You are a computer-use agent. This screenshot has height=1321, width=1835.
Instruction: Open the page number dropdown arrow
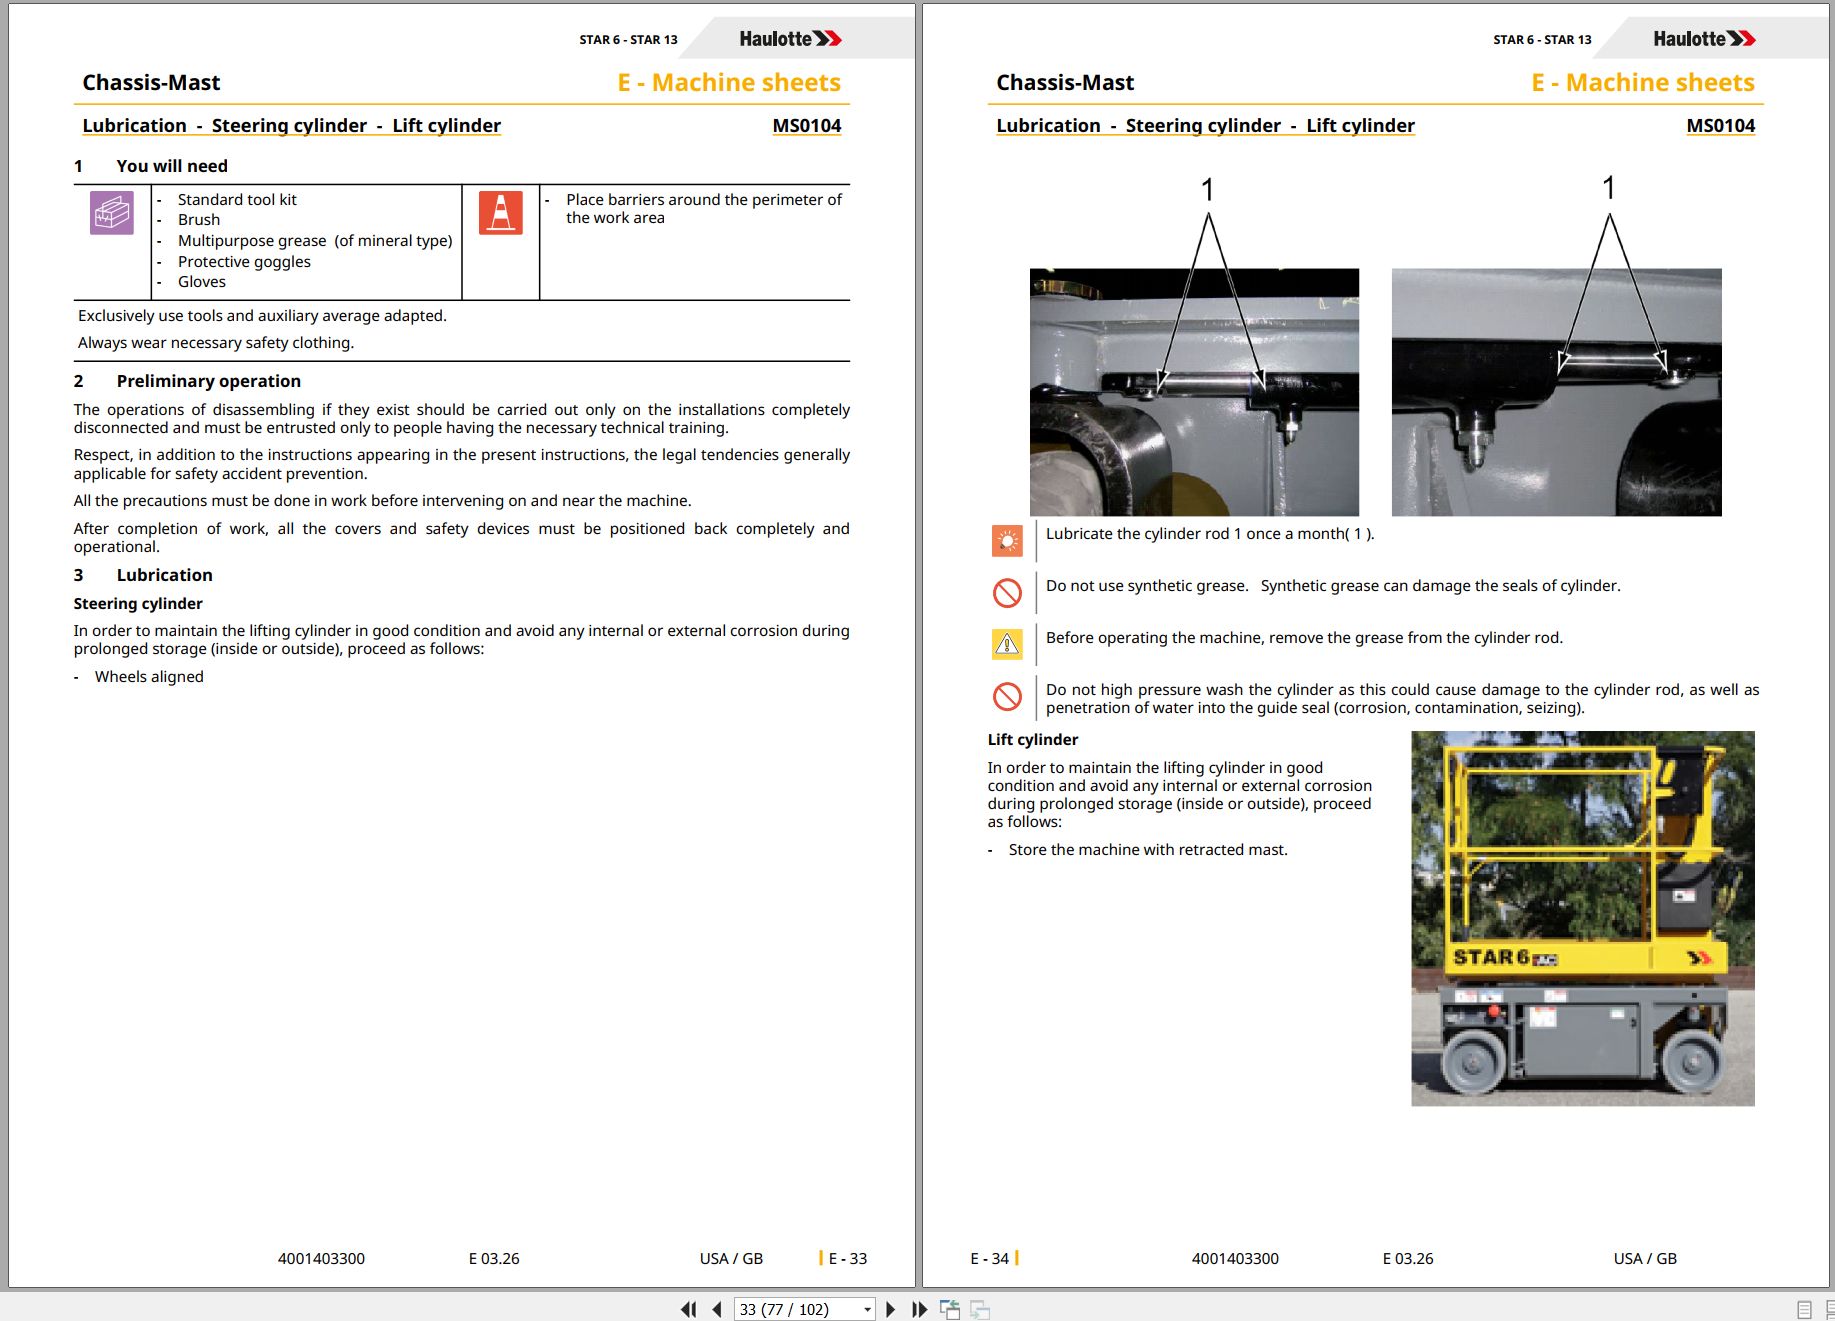tap(867, 1309)
